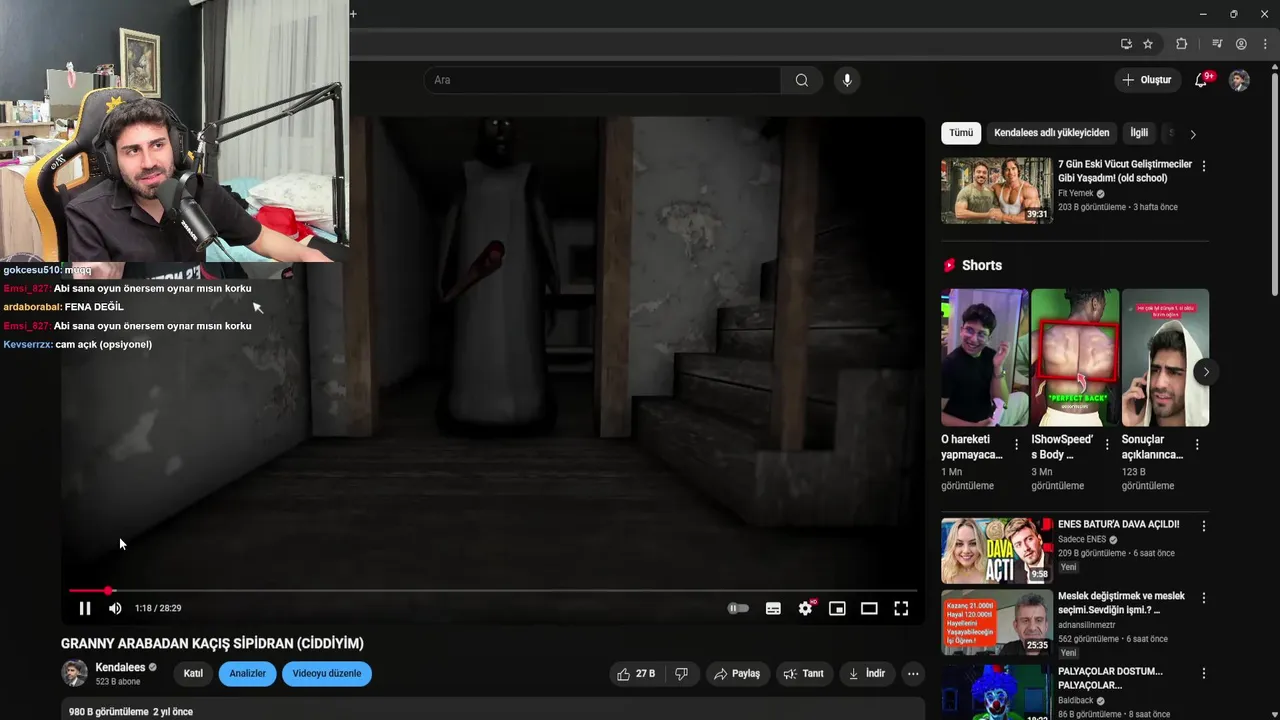
Task: Open options for 7 Gün Eski Vücut video
Action: pos(1203,166)
